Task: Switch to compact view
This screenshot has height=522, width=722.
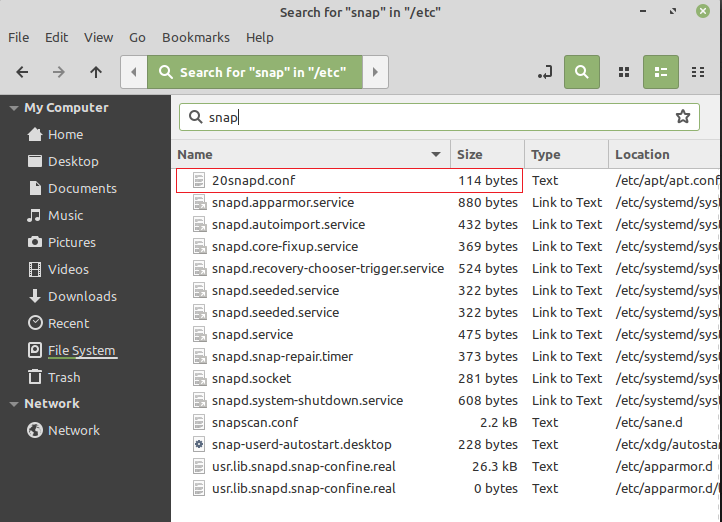Action: click(696, 72)
